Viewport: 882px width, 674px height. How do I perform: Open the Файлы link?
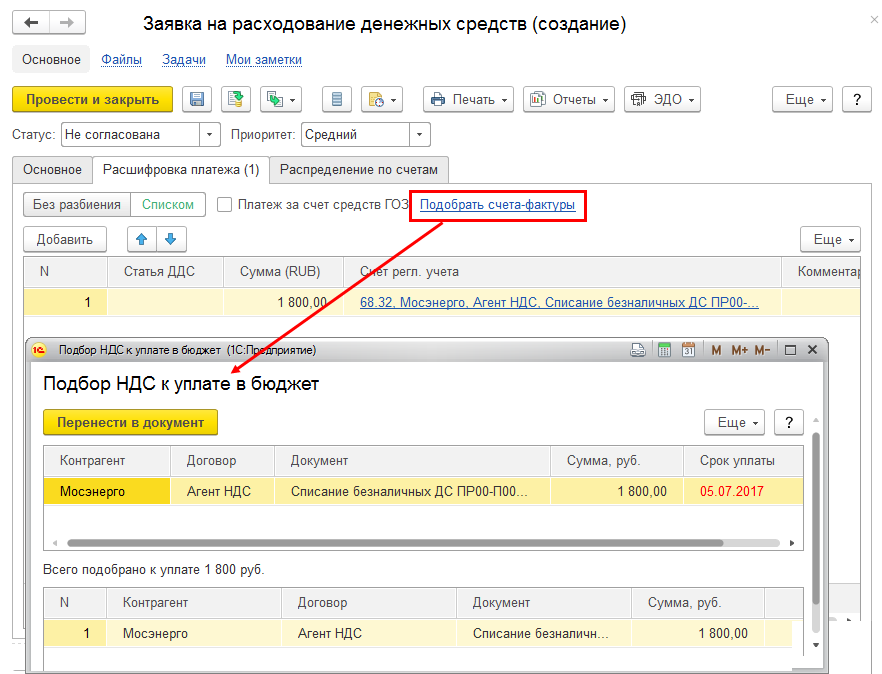pos(122,60)
